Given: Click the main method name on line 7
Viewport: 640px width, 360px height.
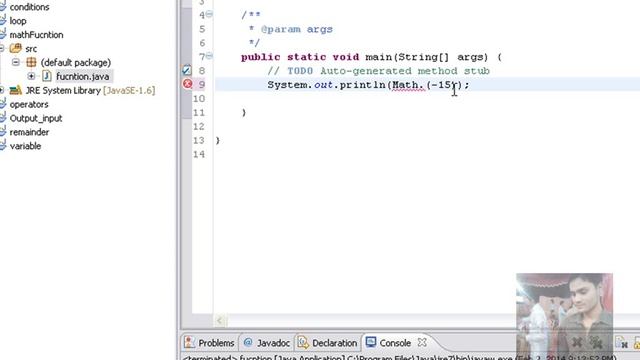Looking at the screenshot, I should point(378,57).
